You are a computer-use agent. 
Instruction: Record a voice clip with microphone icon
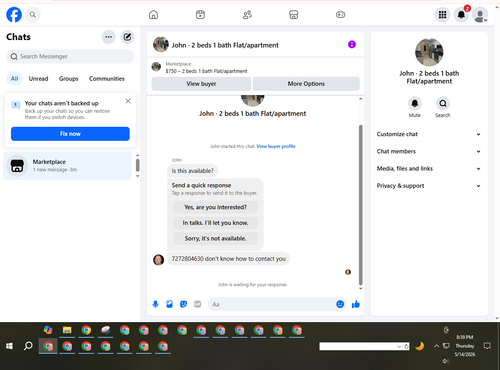155,304
